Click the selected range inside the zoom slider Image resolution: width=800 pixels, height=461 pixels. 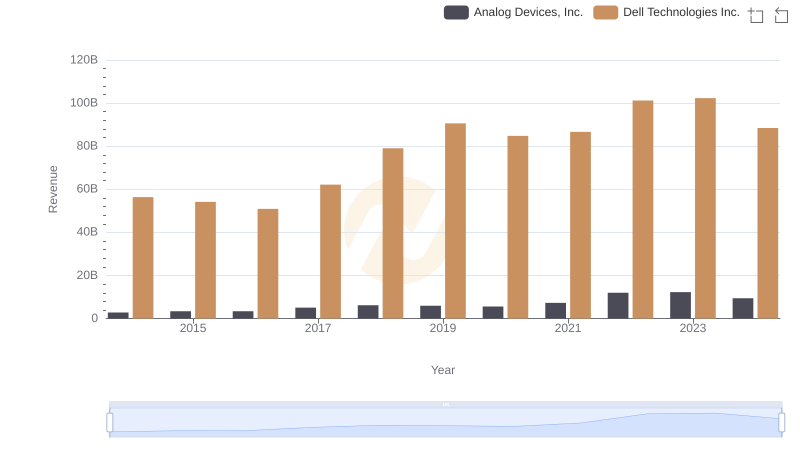tap(445, 423)
